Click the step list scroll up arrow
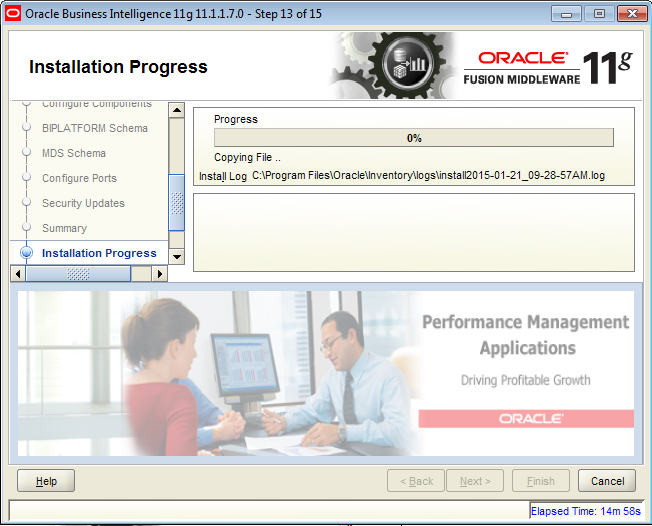The width and height of the screenshot is (652, 526). [x=177, y=110]
